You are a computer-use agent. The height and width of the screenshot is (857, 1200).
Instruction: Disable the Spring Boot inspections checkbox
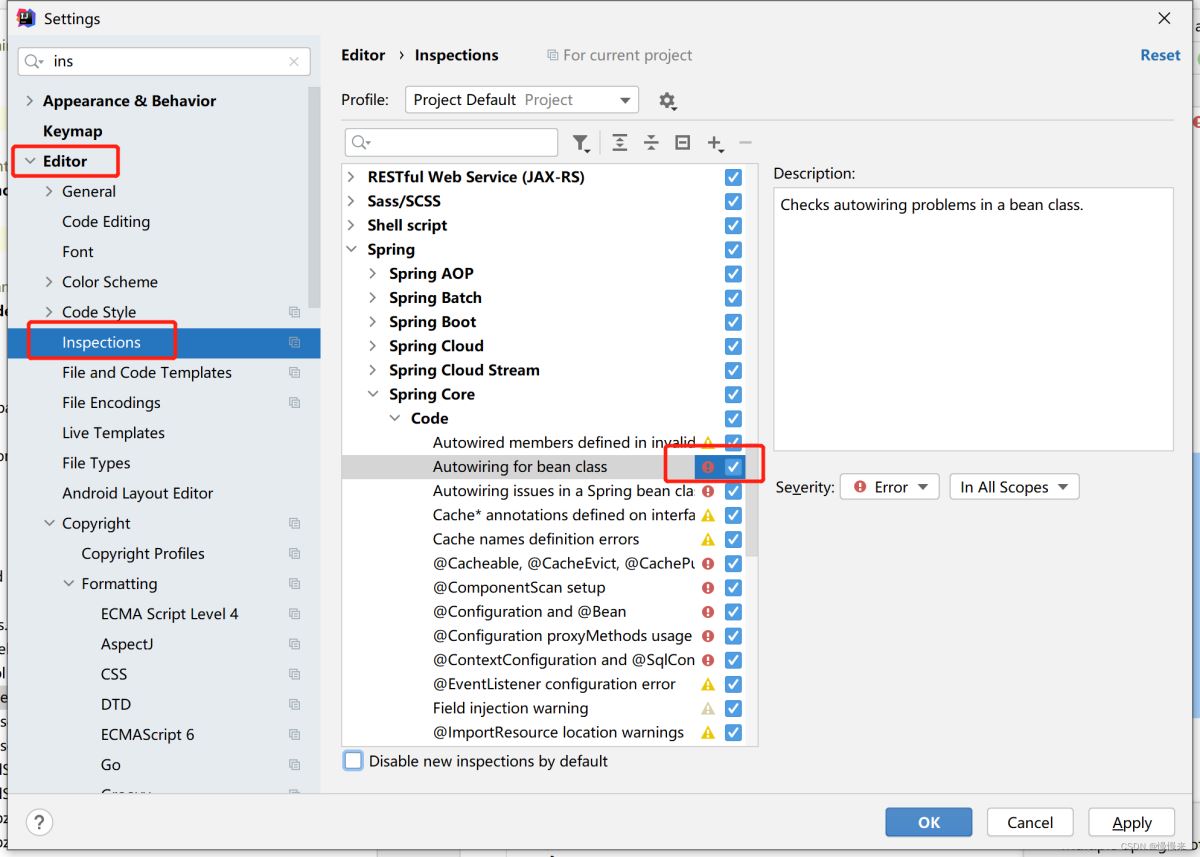tap(733, 322)
